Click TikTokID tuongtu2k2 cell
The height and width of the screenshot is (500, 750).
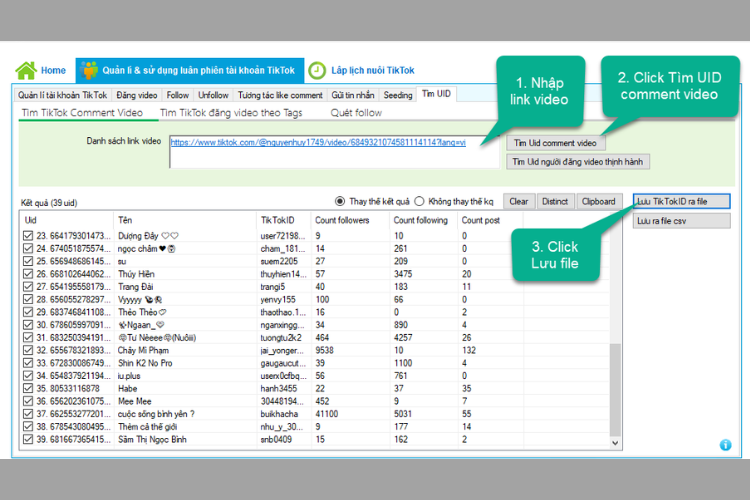point(281,338)
